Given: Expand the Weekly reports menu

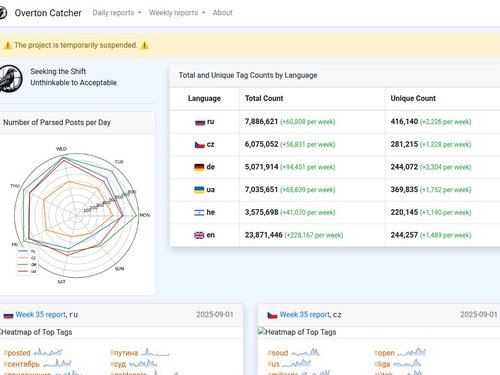Looking at the screenshot, I should point(177,13).
